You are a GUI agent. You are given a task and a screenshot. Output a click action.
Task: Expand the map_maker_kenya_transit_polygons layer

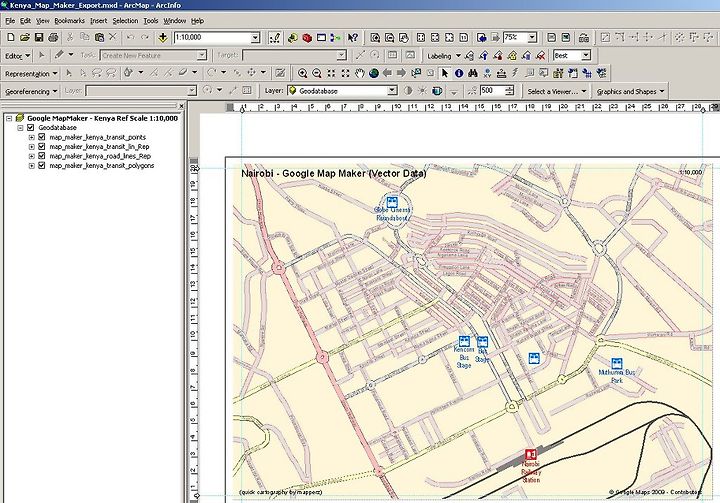coord(31,165)
